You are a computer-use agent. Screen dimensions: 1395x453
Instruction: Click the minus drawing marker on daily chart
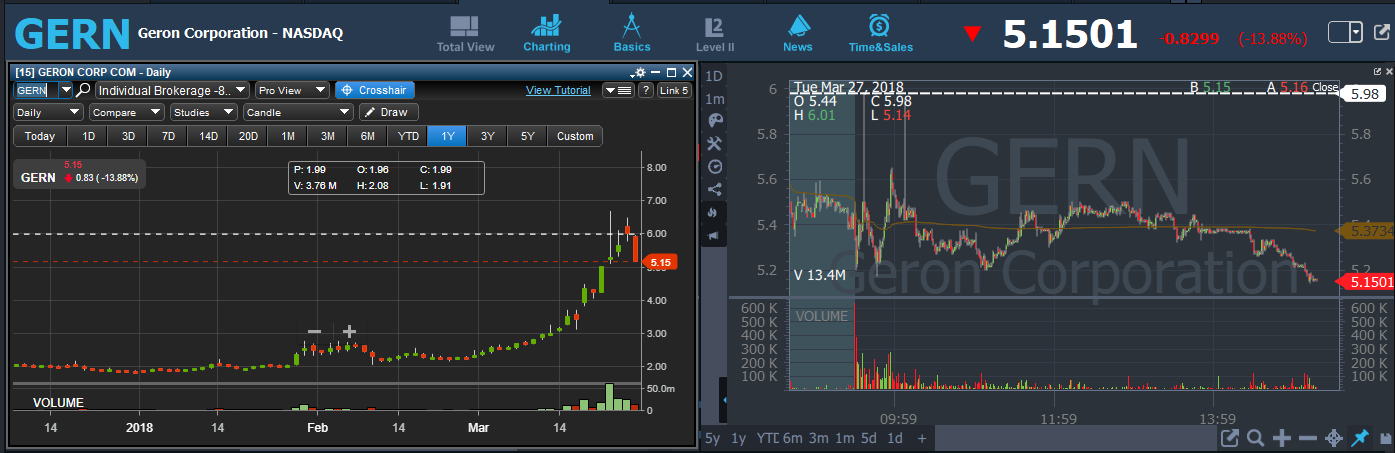[314, 331]
